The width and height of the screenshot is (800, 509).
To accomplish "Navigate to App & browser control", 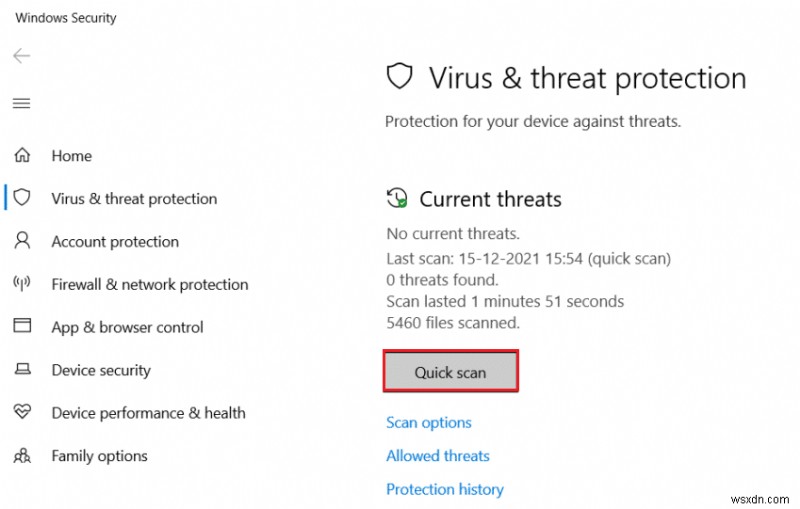I will (127, 327).
